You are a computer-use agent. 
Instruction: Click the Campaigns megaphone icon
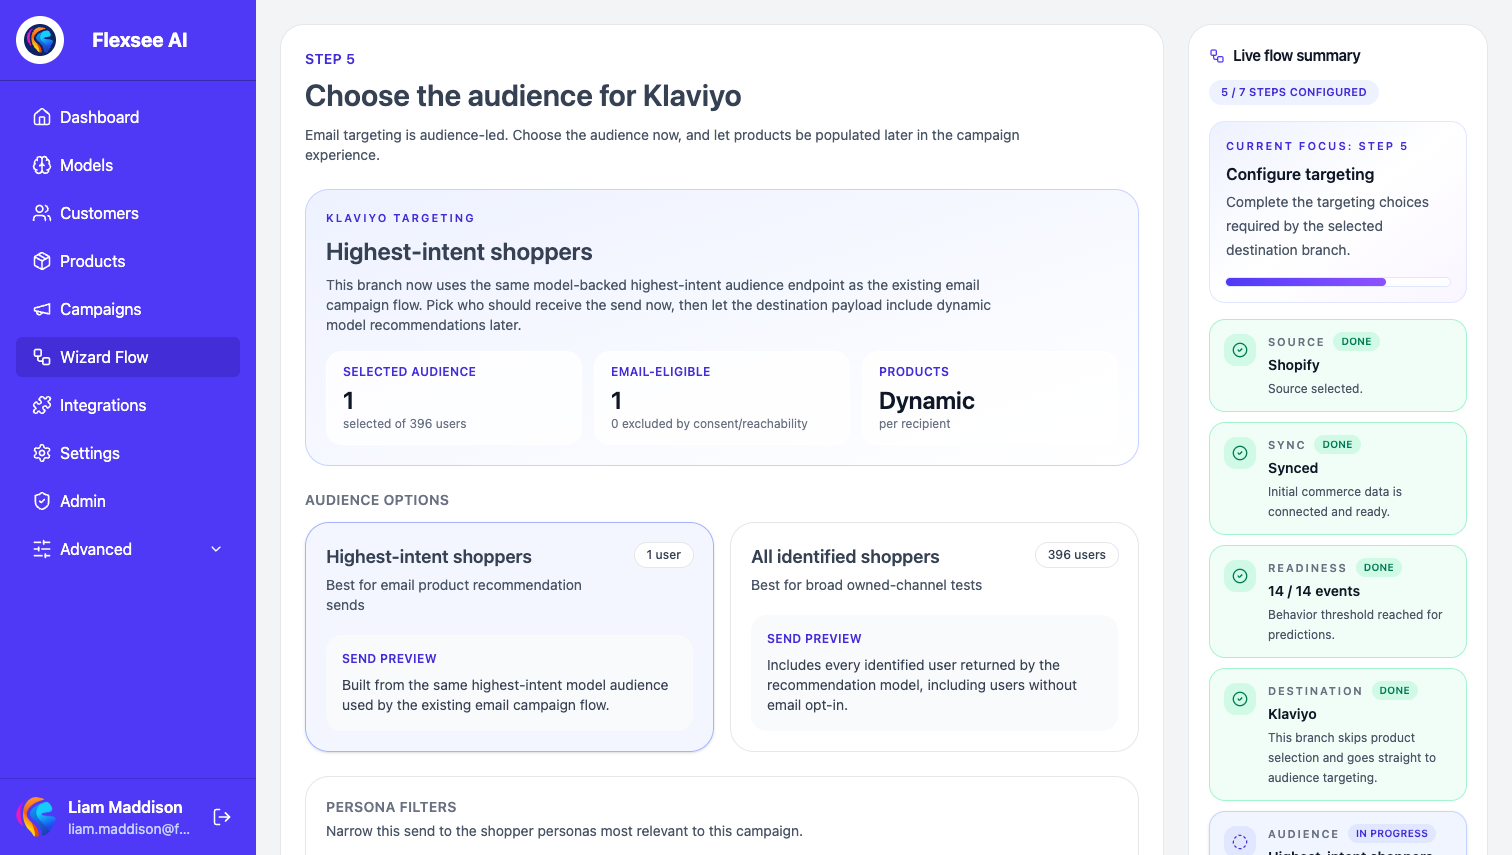click(x=42, y=309)
